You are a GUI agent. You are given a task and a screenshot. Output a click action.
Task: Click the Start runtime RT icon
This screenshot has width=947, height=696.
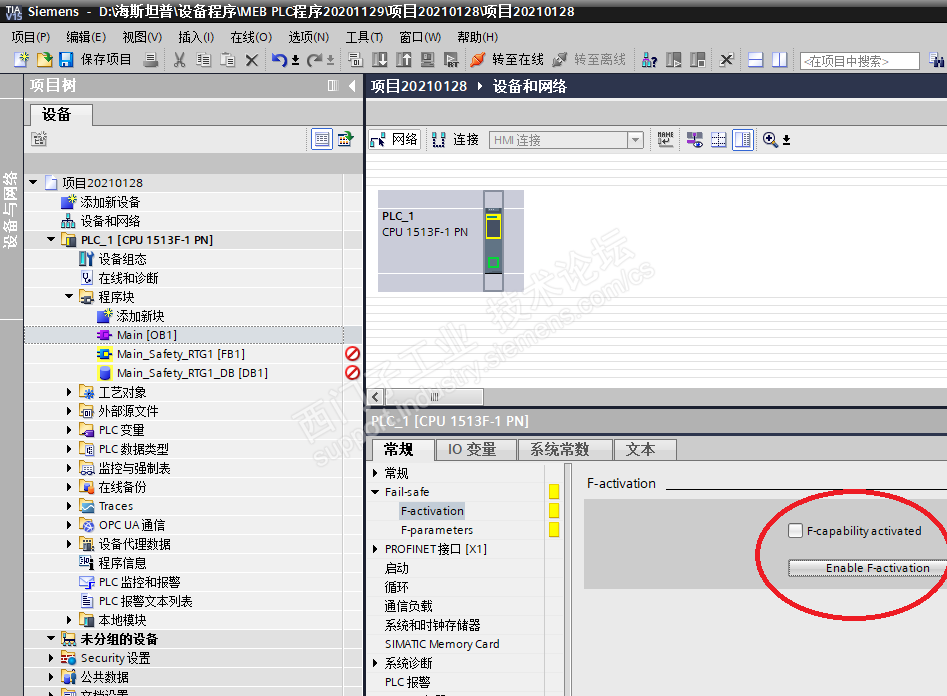coord(451,60)
